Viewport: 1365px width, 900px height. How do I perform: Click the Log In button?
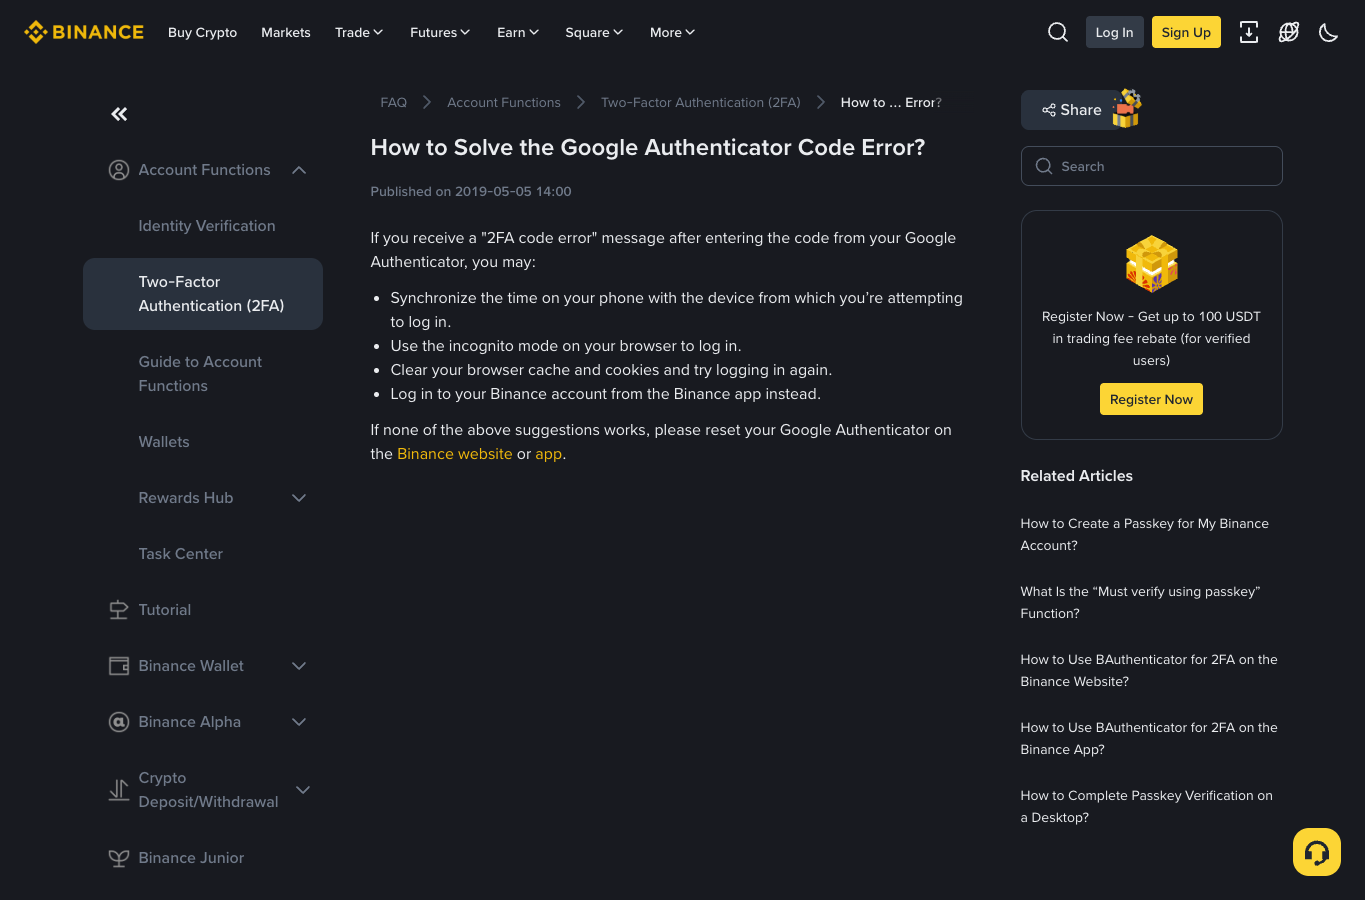coord(1115,32)
